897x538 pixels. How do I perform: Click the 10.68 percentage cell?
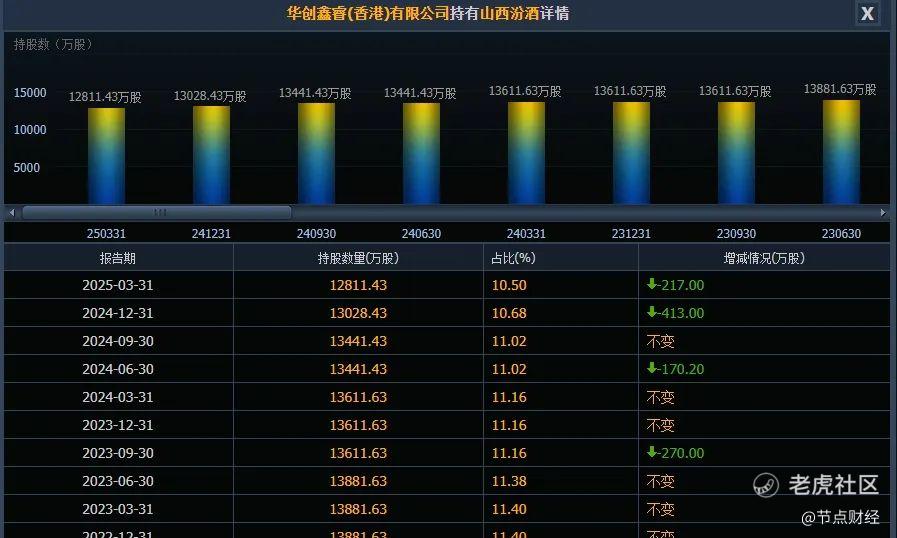(509, 313)
